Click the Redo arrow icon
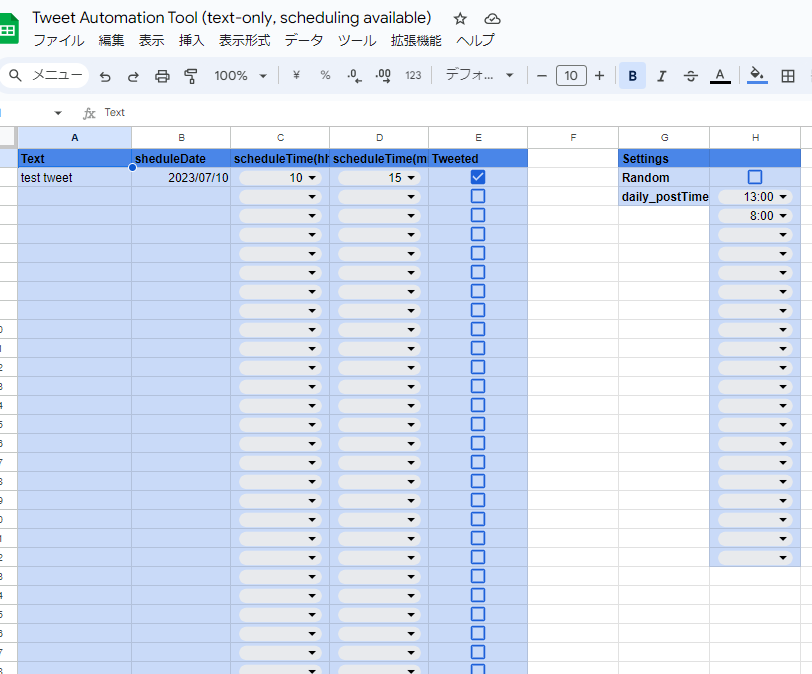Viewport: 812px width, 674px height. 134,77
